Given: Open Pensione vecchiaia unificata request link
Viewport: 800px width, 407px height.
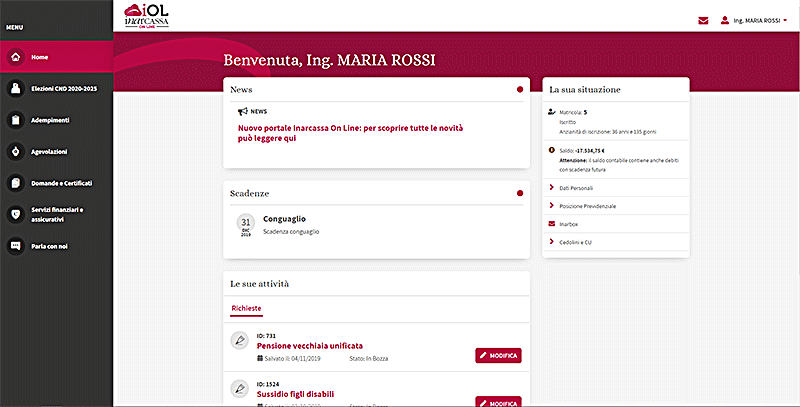Looking at the screenshot, I should pyautogui.click(x=309, y=345).
